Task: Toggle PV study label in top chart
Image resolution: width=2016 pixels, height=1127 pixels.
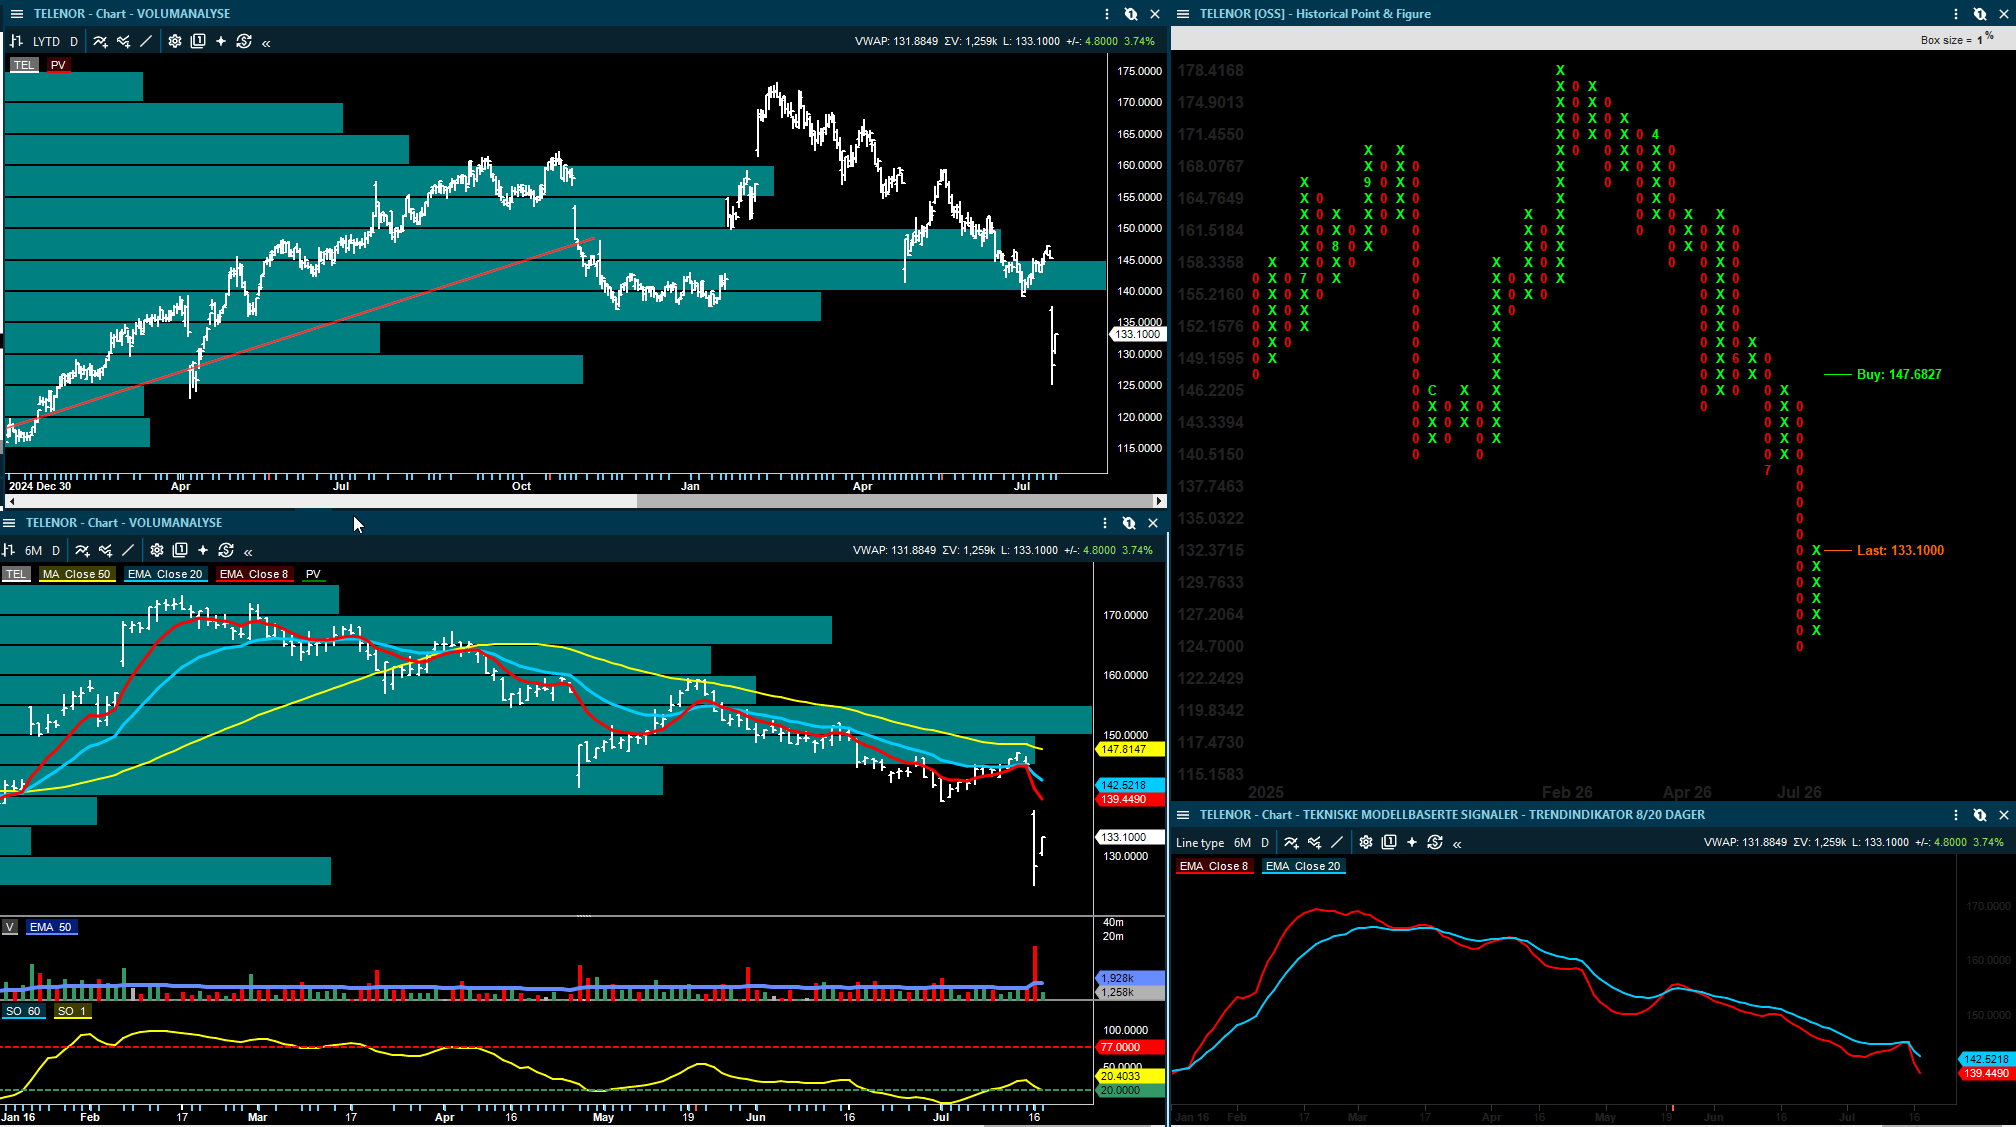Action: tap(58, 65)
